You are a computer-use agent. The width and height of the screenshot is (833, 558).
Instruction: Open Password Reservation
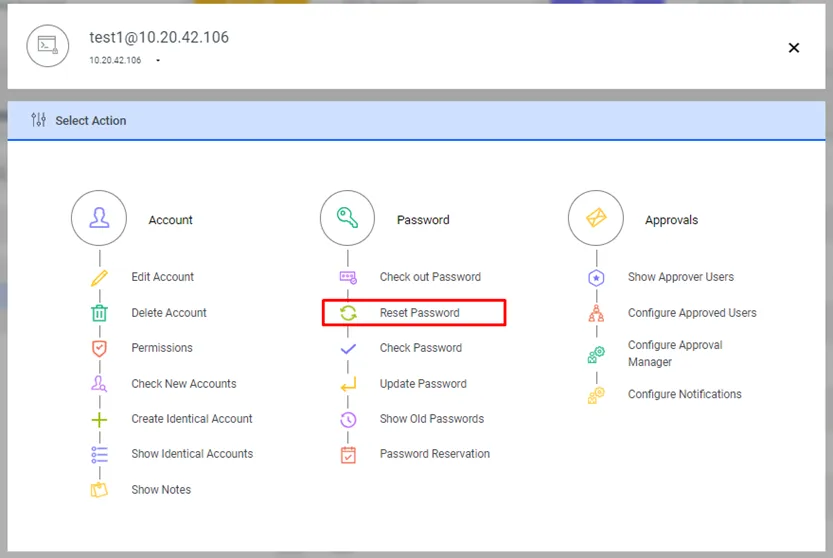(x=435, y=454)
